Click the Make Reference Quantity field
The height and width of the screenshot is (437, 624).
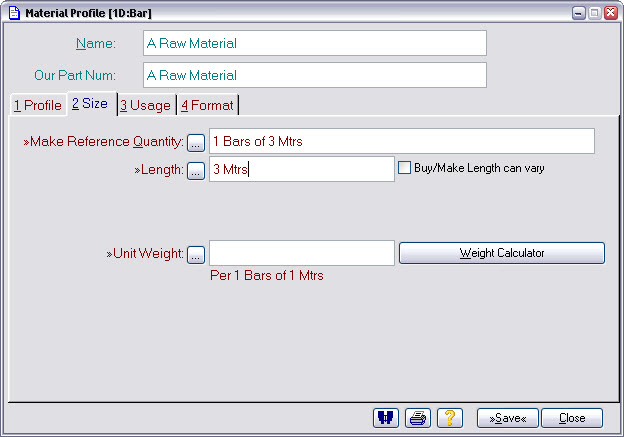click(402, 141)
